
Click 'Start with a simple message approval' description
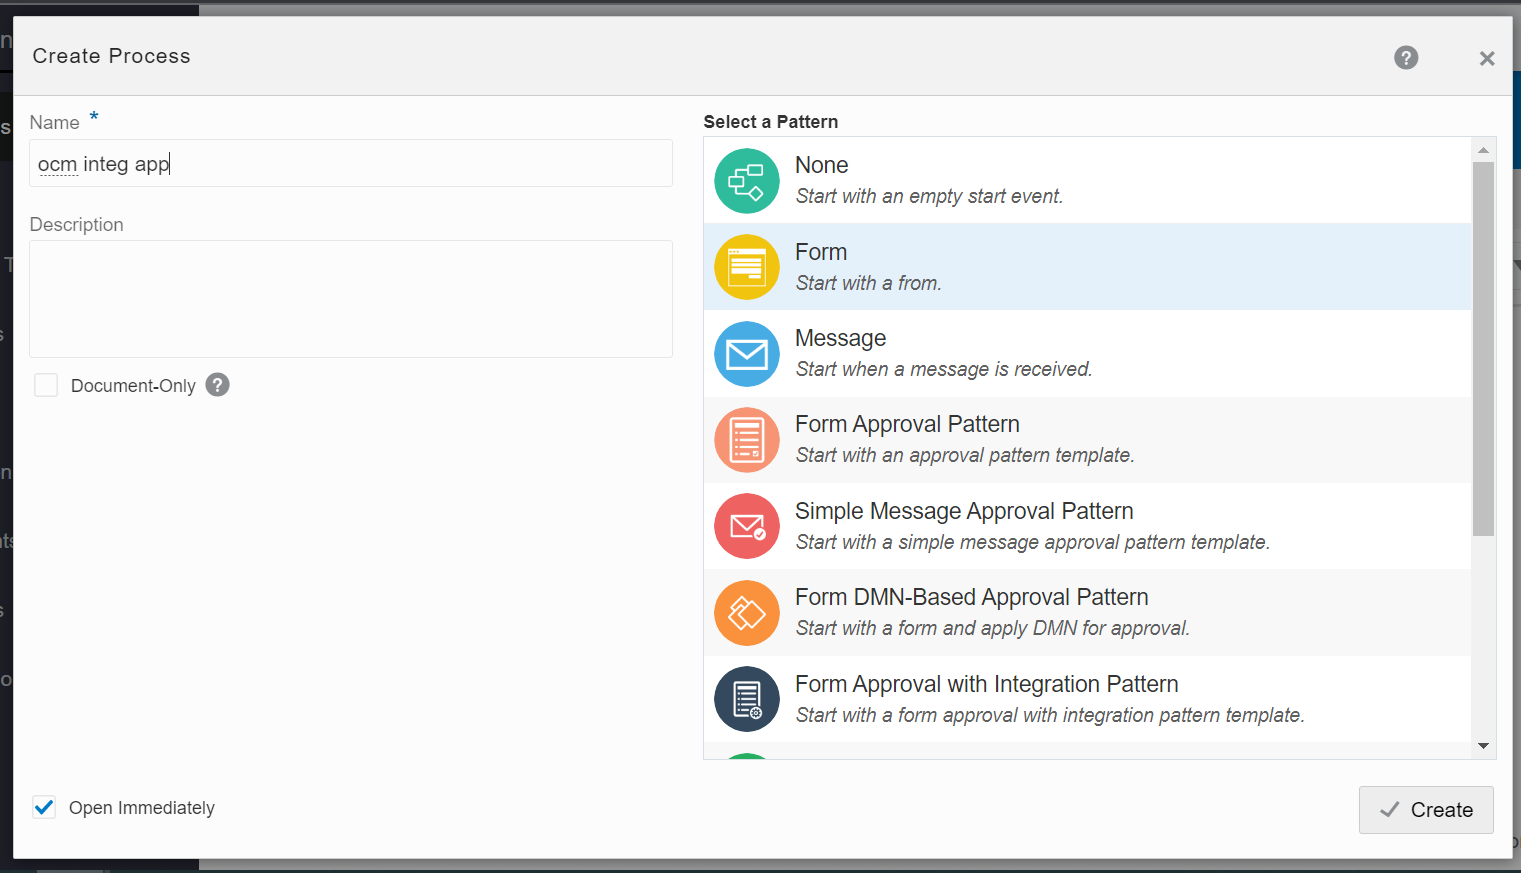pyautogui.click(x=1032, y=542)
